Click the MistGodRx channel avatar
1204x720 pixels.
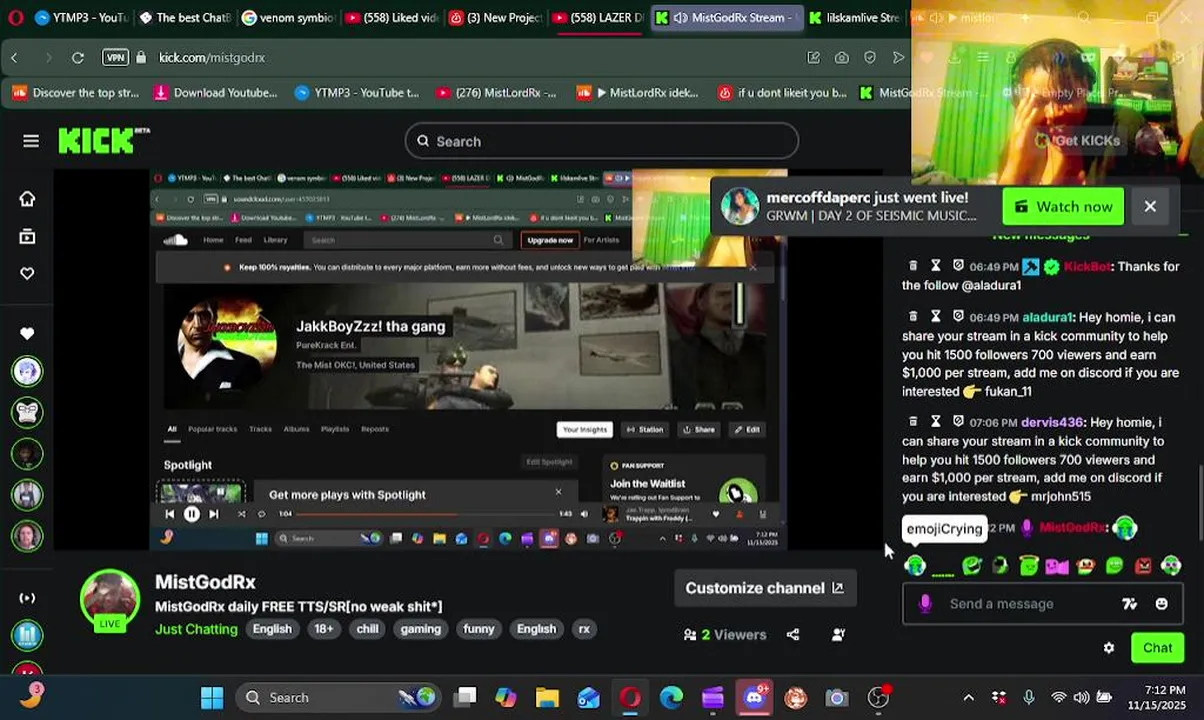(x=110, y=600)
